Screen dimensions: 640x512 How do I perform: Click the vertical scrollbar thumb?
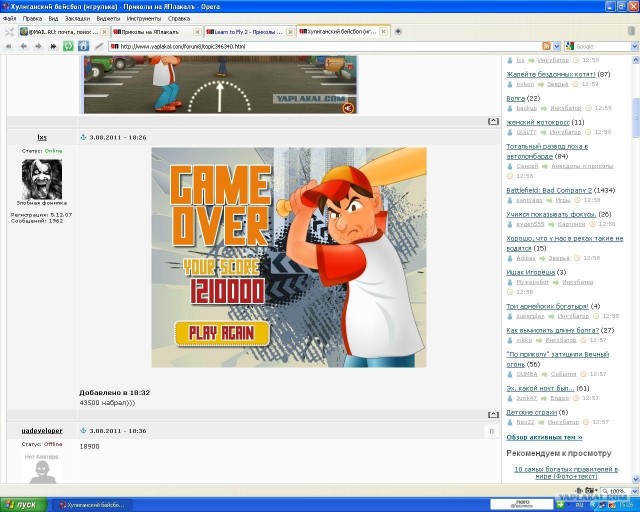pos(636,118)
